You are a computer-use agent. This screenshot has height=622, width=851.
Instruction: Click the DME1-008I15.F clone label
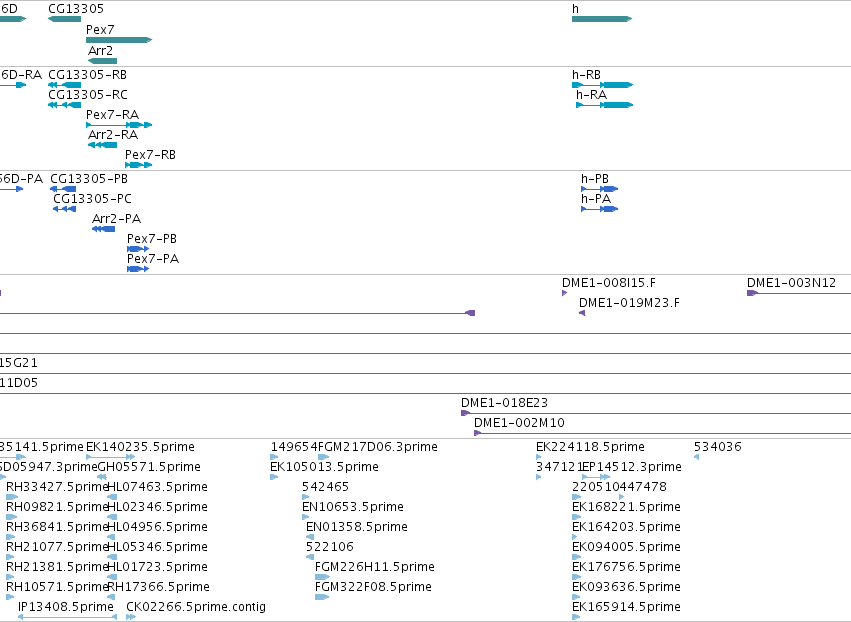point(609,283)
